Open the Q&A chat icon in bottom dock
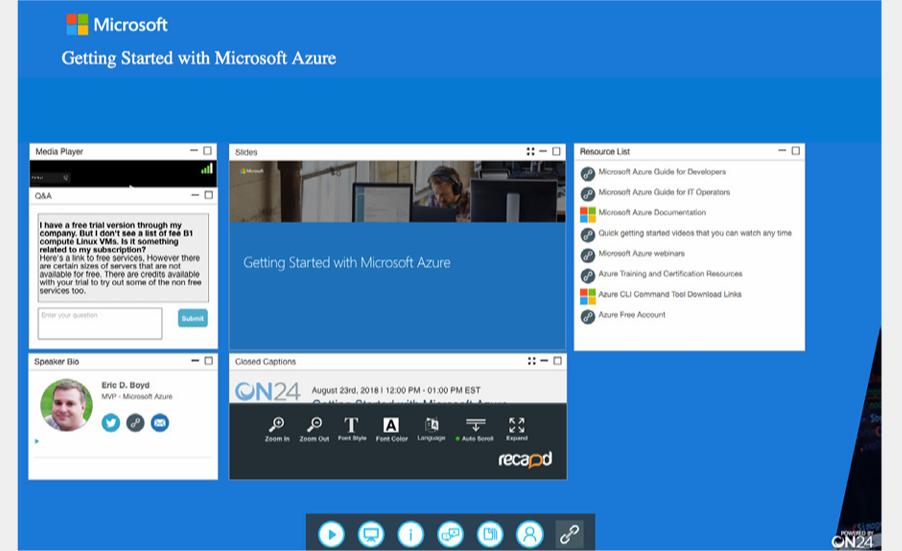 450,534
